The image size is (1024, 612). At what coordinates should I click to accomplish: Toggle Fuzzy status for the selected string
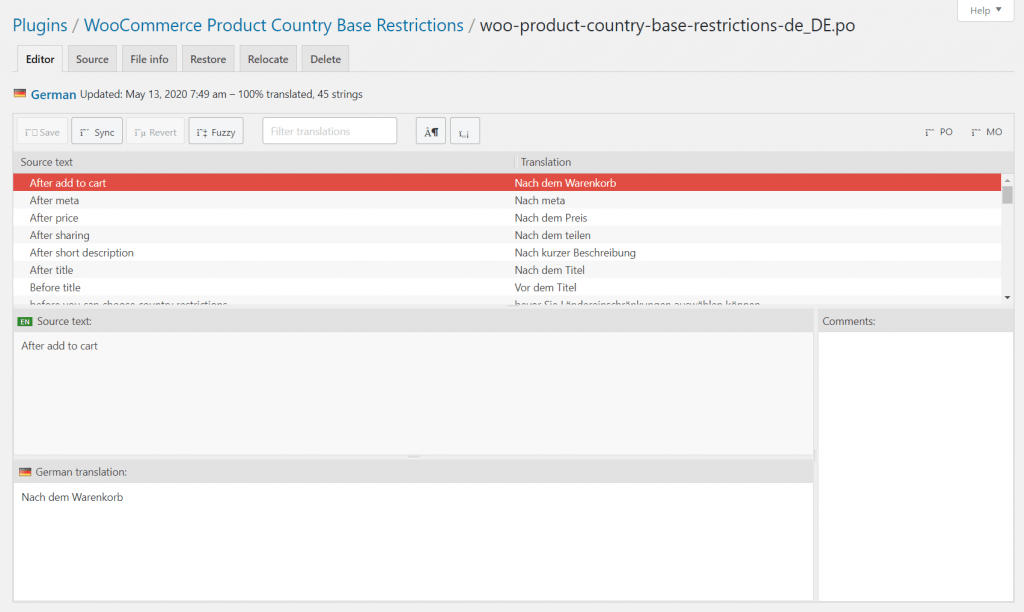pyautogui.click(x=216, y=132)
